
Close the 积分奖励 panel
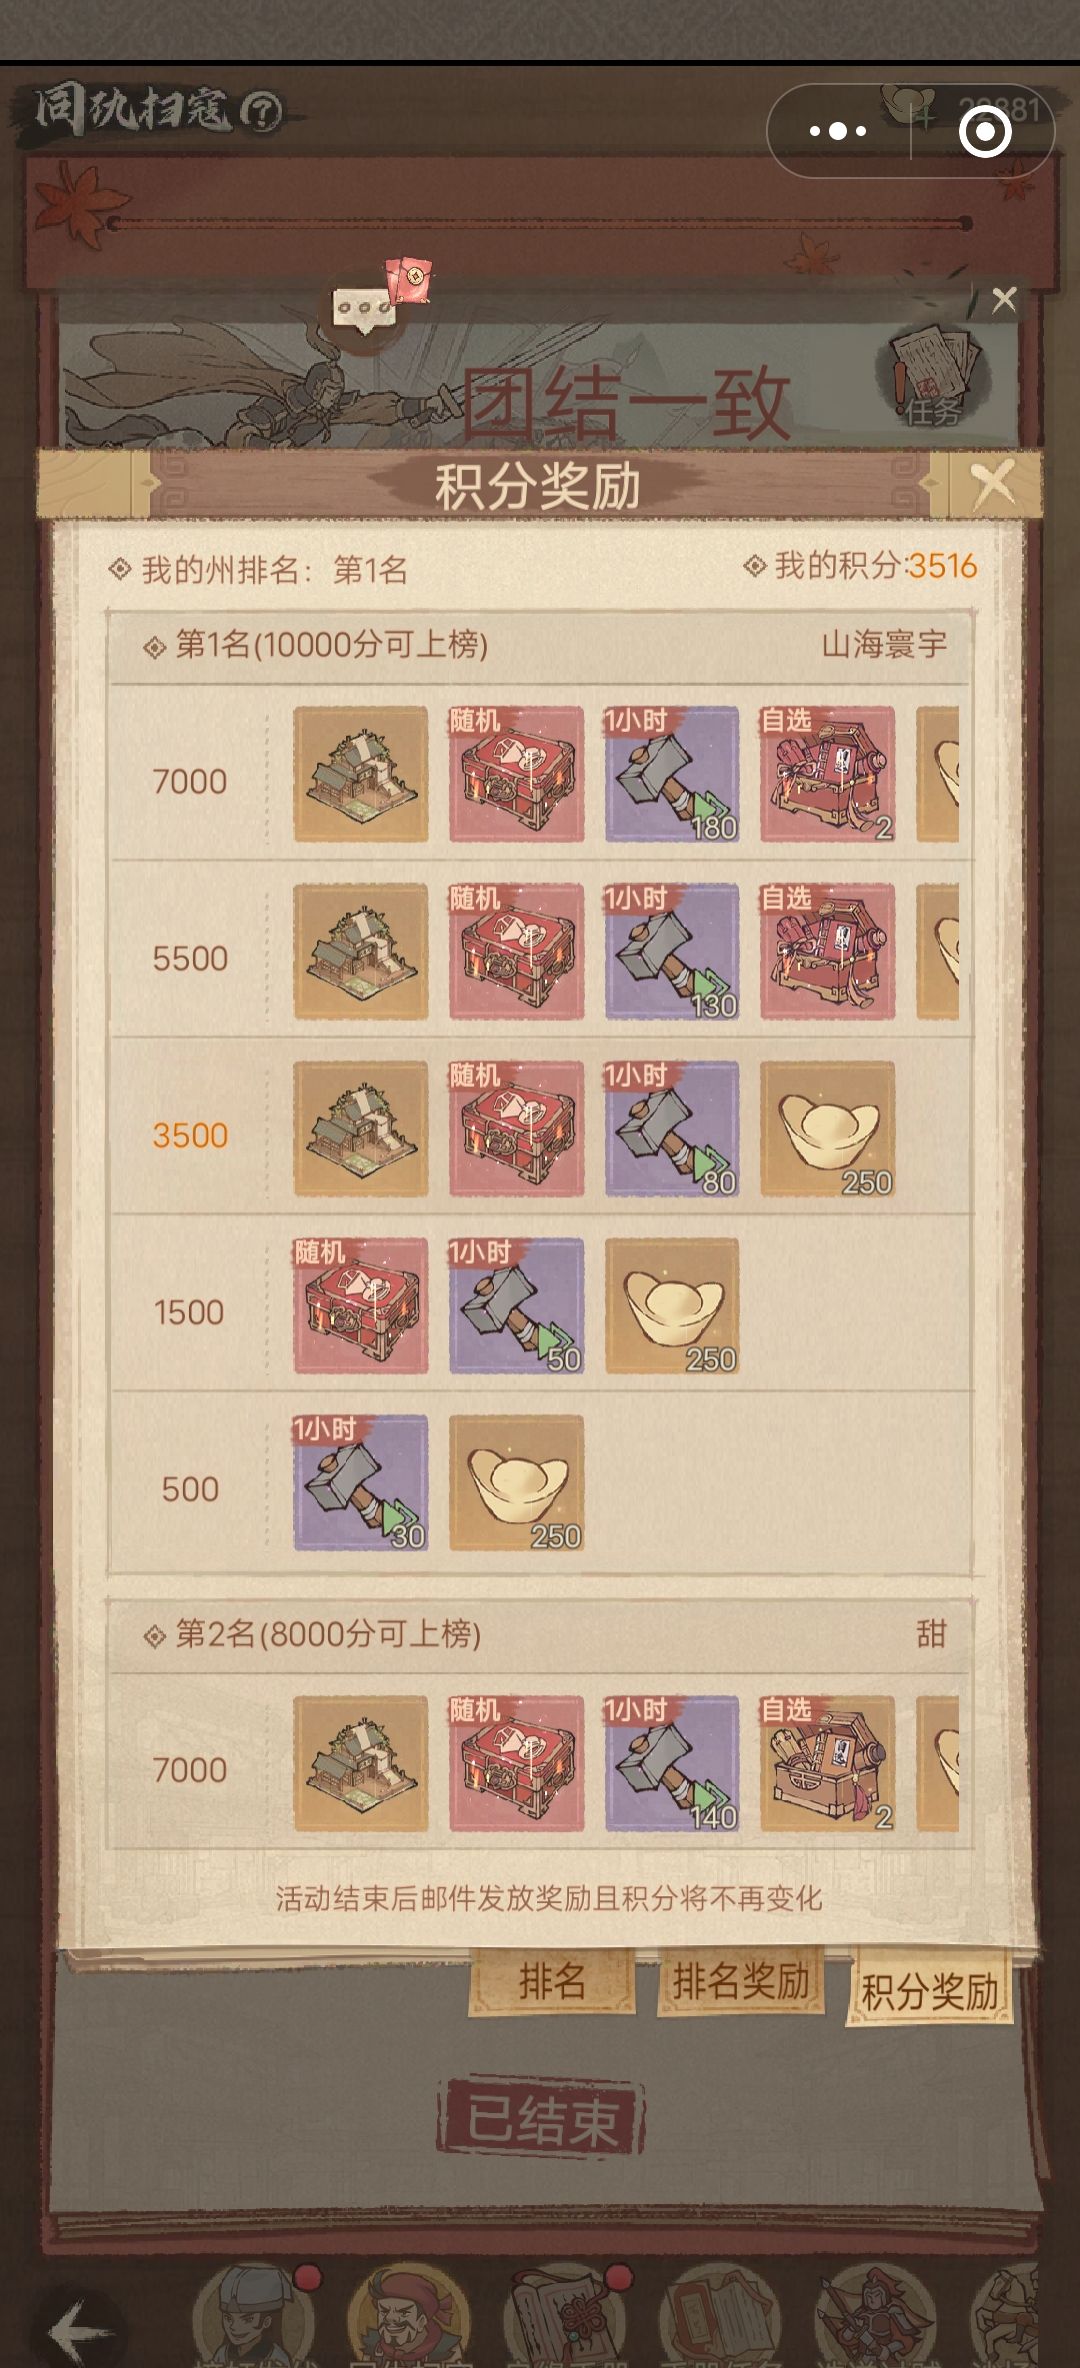[992, 485]
